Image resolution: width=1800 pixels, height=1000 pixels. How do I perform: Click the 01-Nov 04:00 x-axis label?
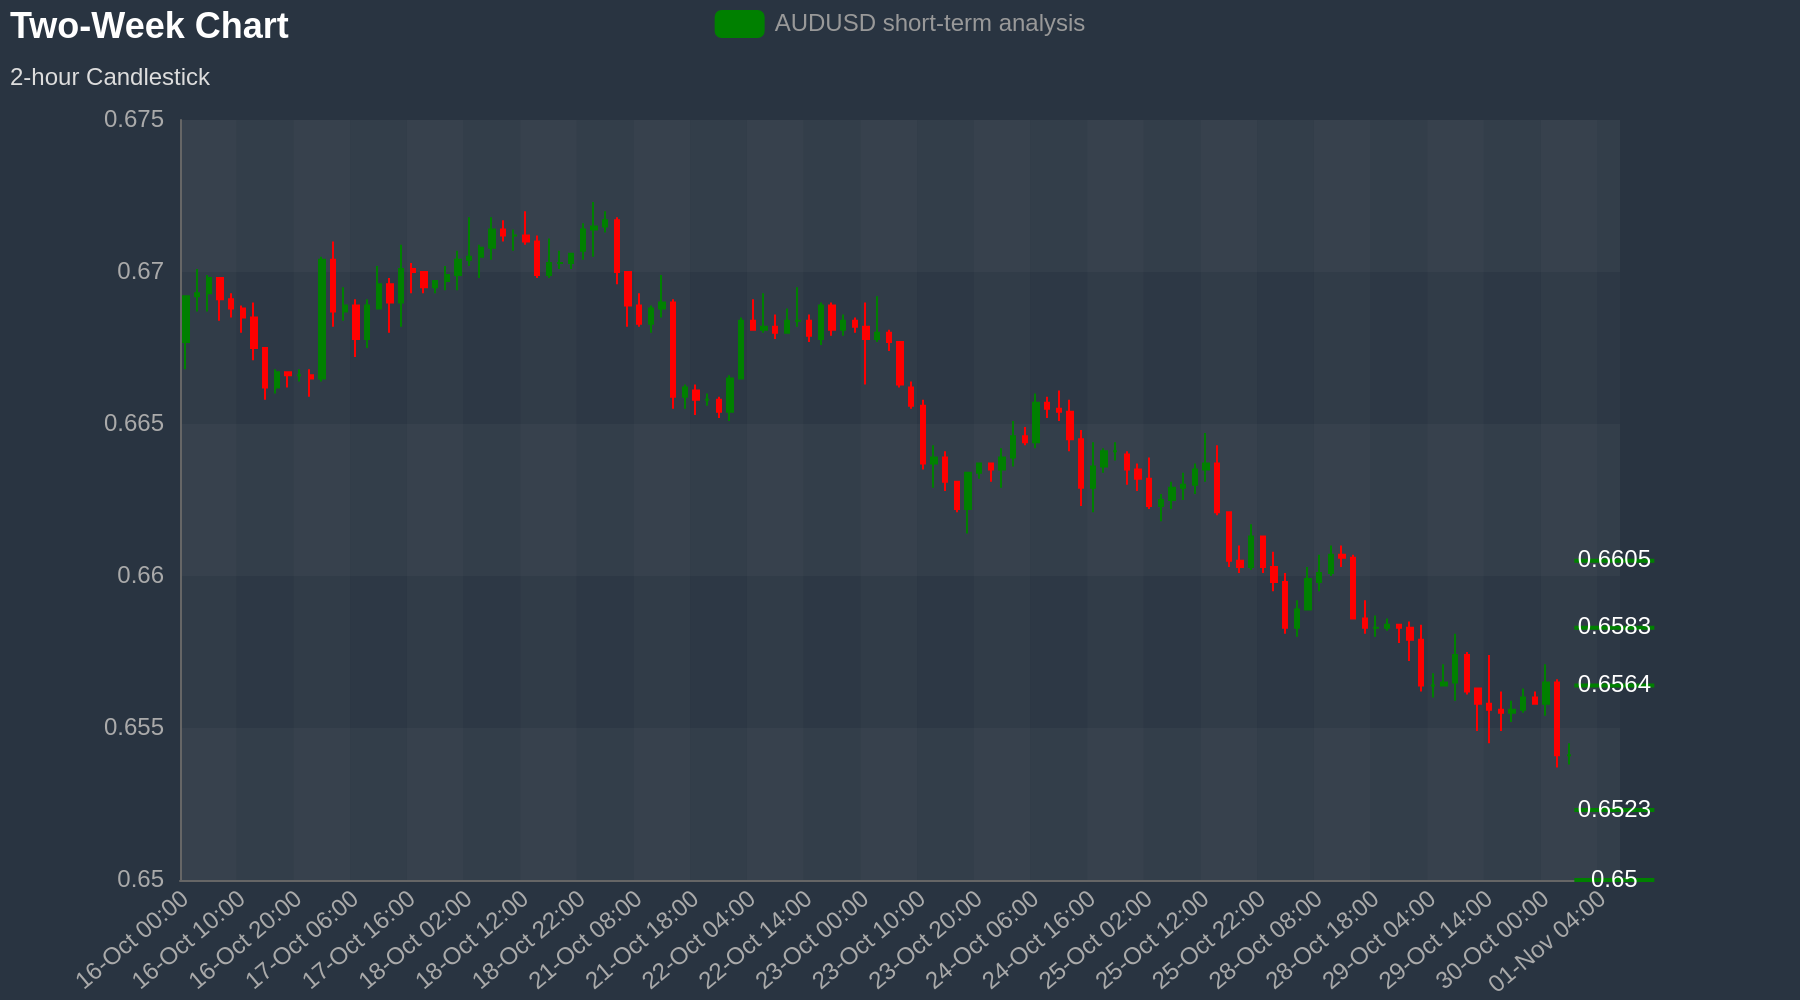(x=1548, y=940)
